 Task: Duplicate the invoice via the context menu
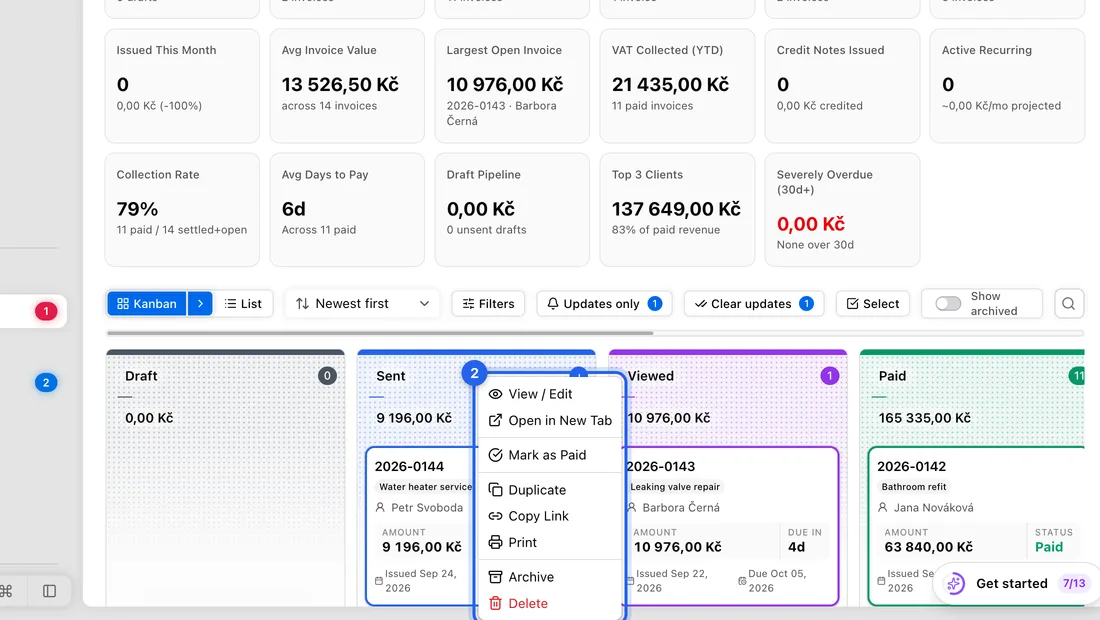tap(550, 490)
